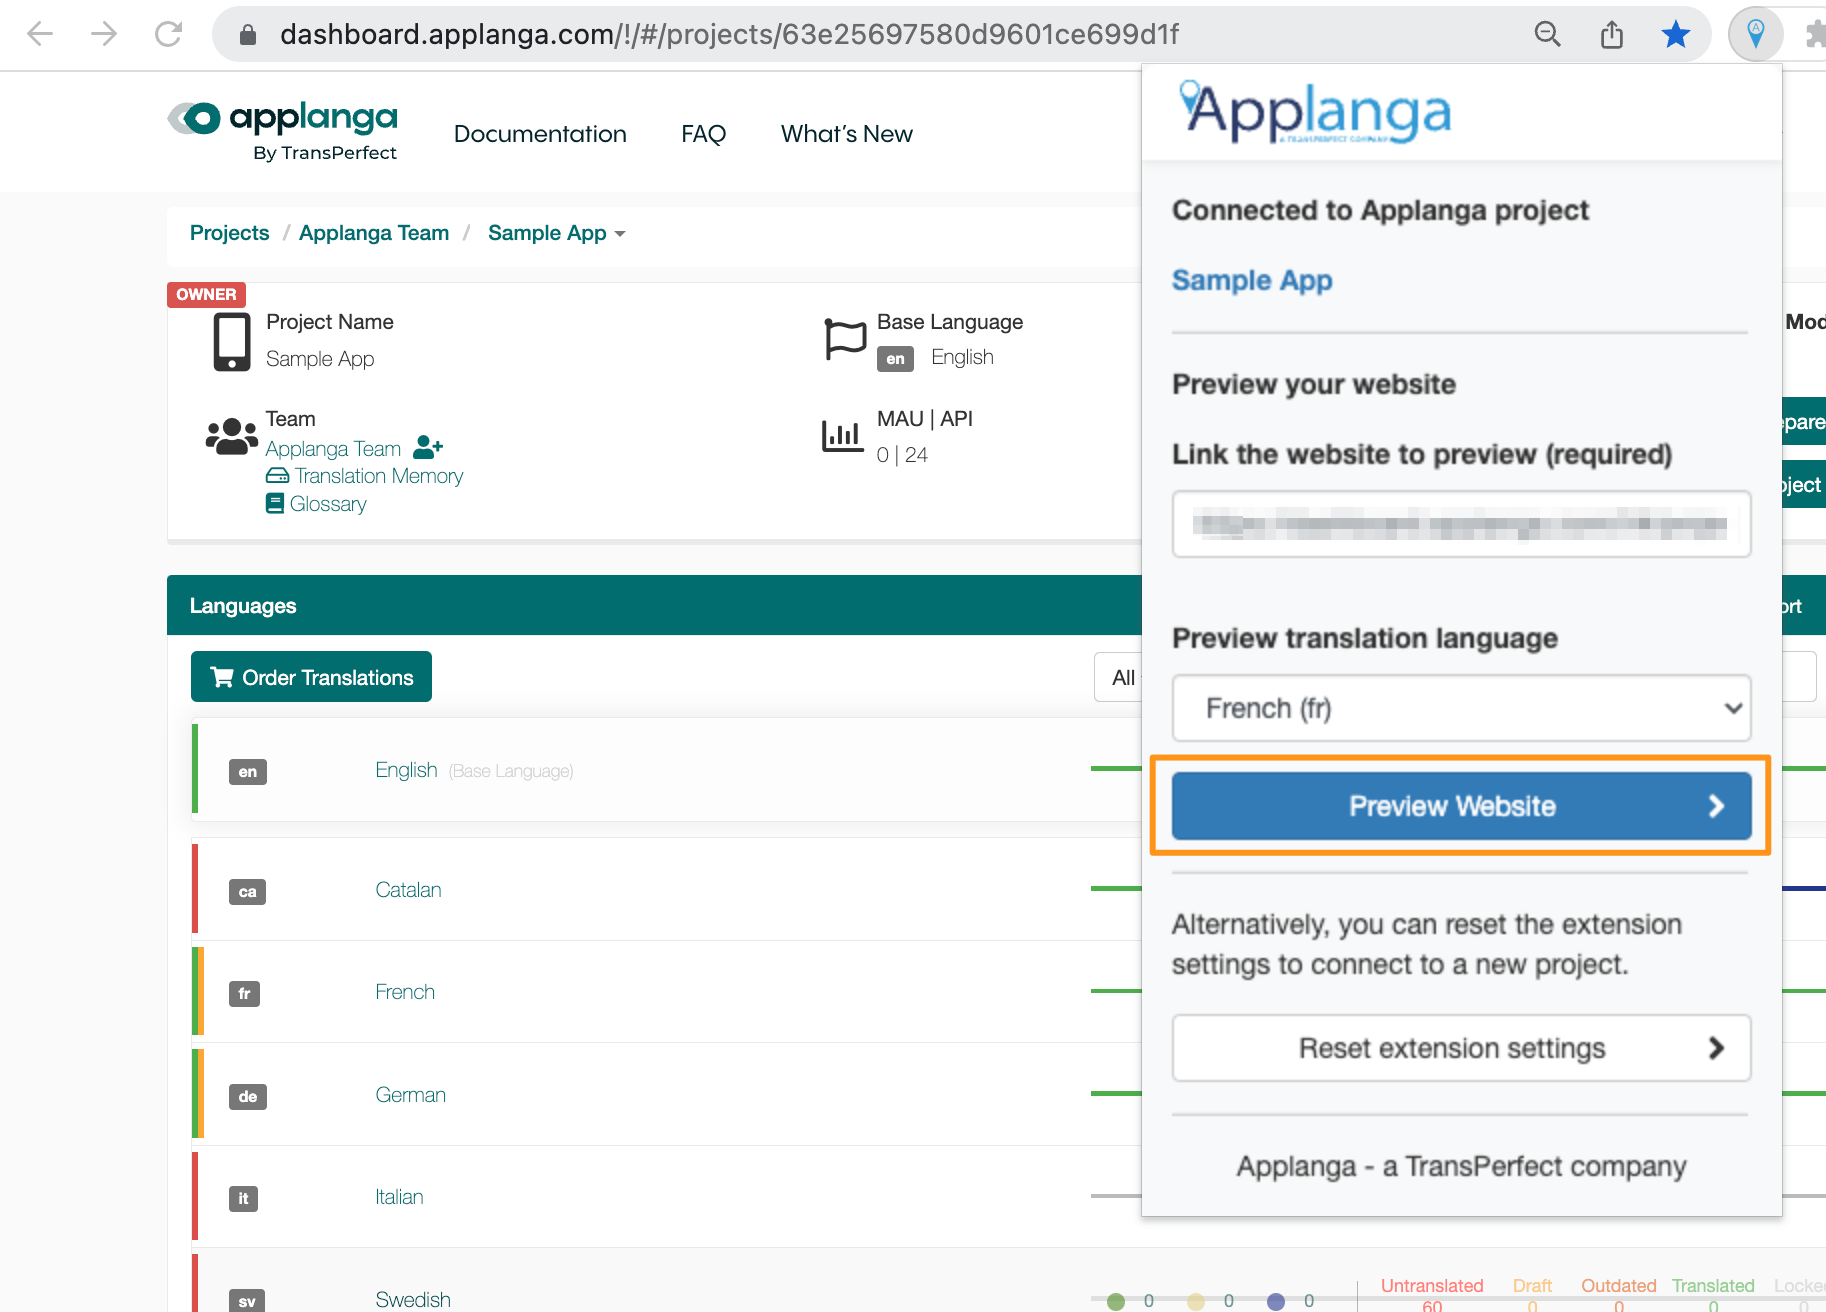Click Reset extension settings button
Screen dimensions: 1826x1312
1461,1048
